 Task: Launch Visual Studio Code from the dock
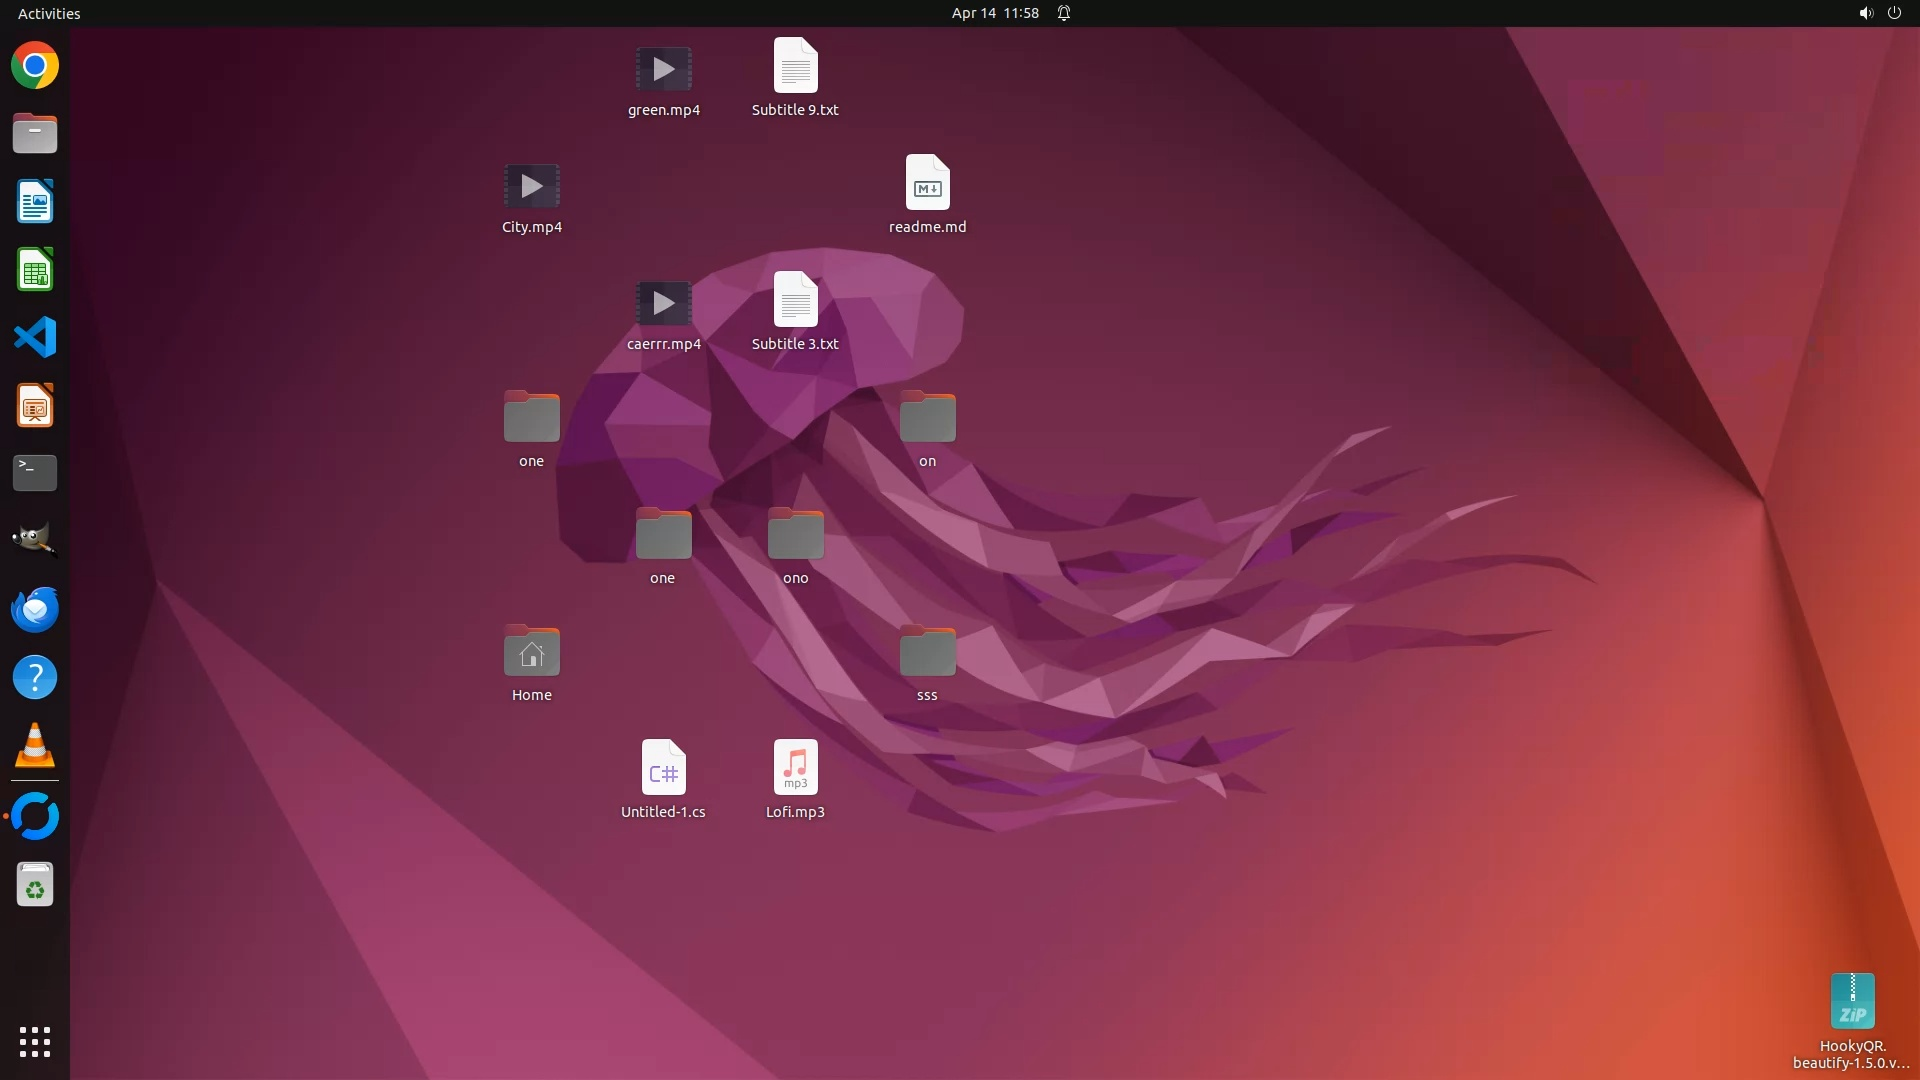(x=35, y=337)
